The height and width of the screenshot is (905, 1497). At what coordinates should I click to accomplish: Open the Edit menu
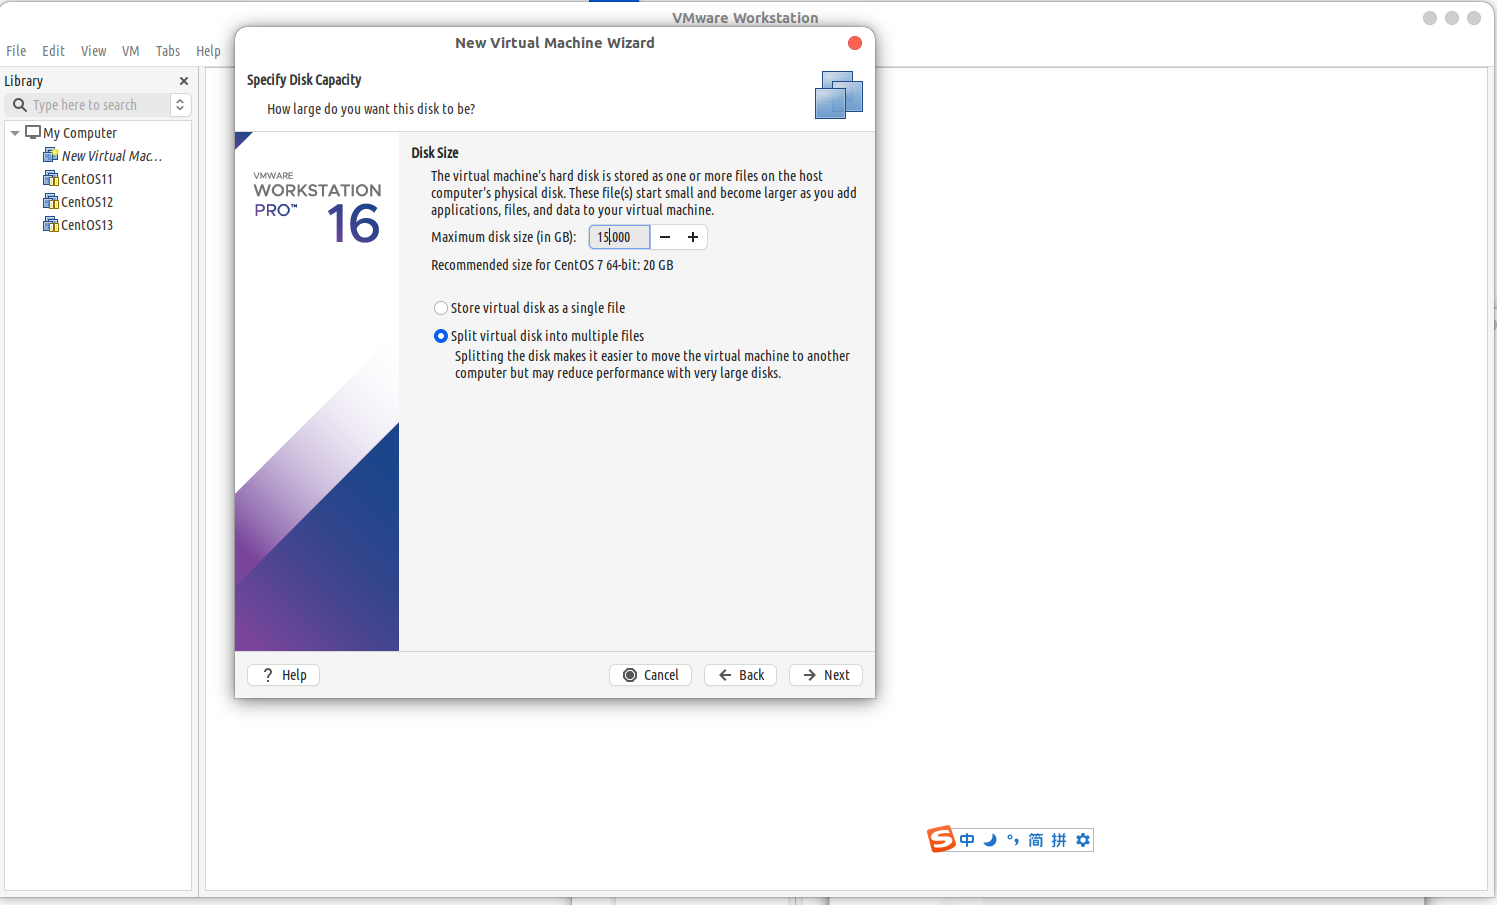(53, 51)
